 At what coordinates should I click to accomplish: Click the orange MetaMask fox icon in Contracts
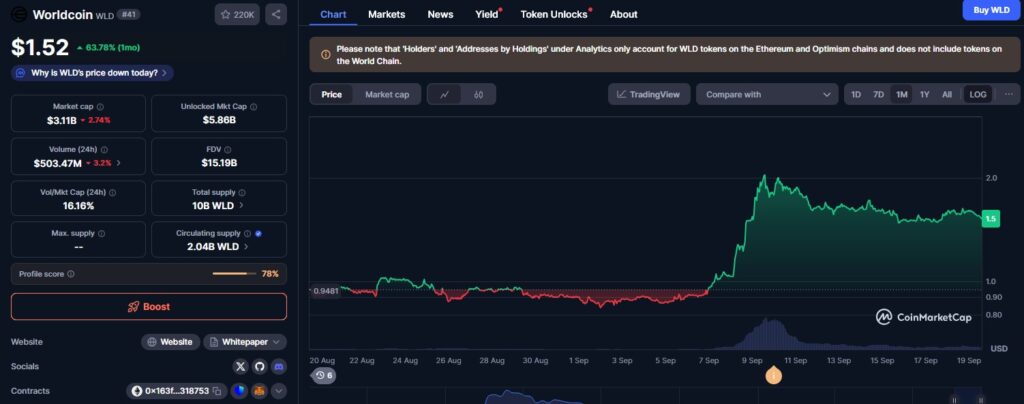tap(259, 391)
